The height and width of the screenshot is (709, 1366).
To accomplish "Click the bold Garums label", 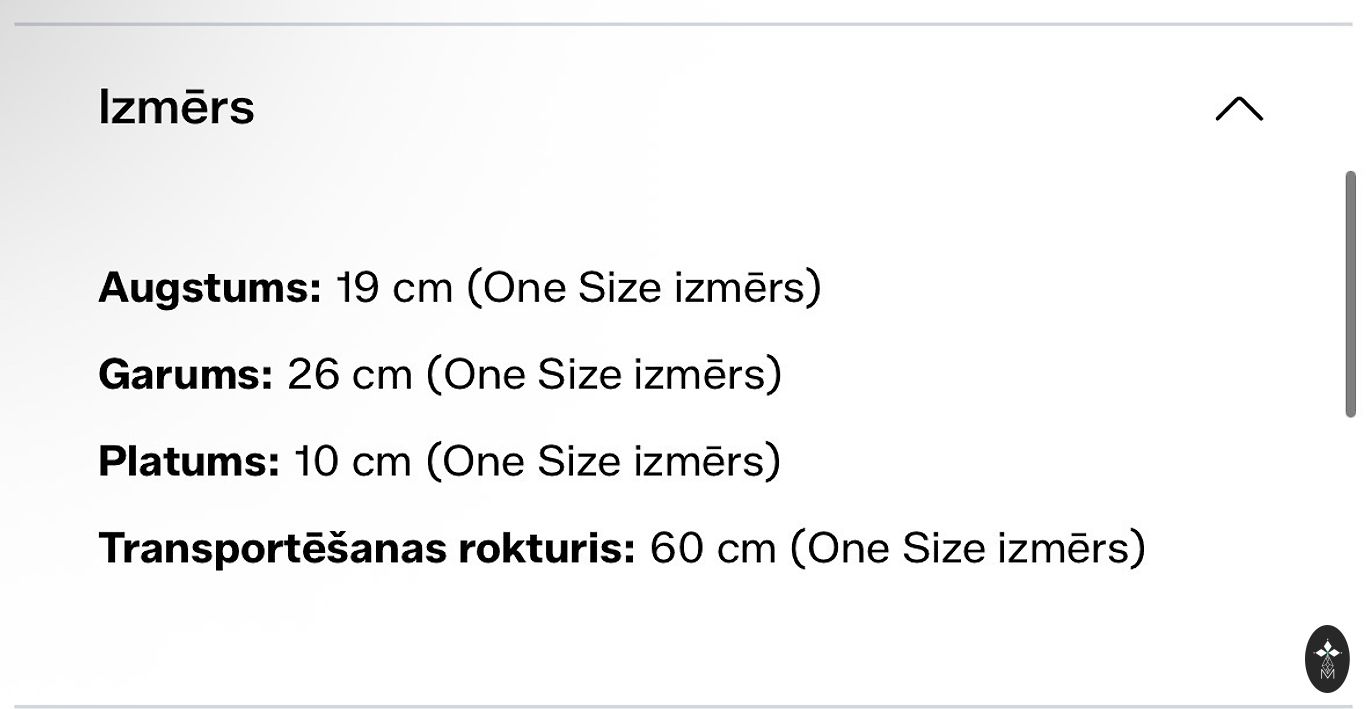I will click(185, 375).
